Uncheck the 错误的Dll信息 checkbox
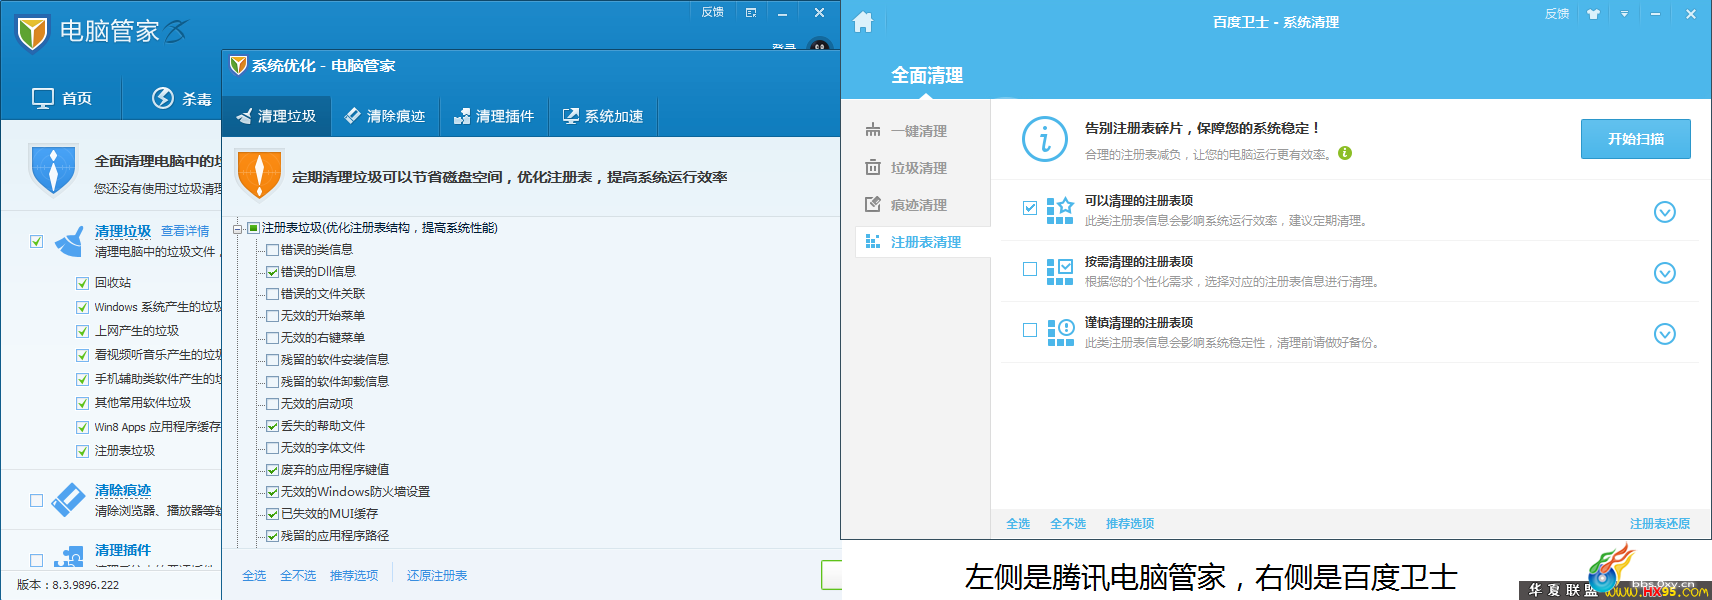This screenshot has width=1712, height=600. click(272, 272)
